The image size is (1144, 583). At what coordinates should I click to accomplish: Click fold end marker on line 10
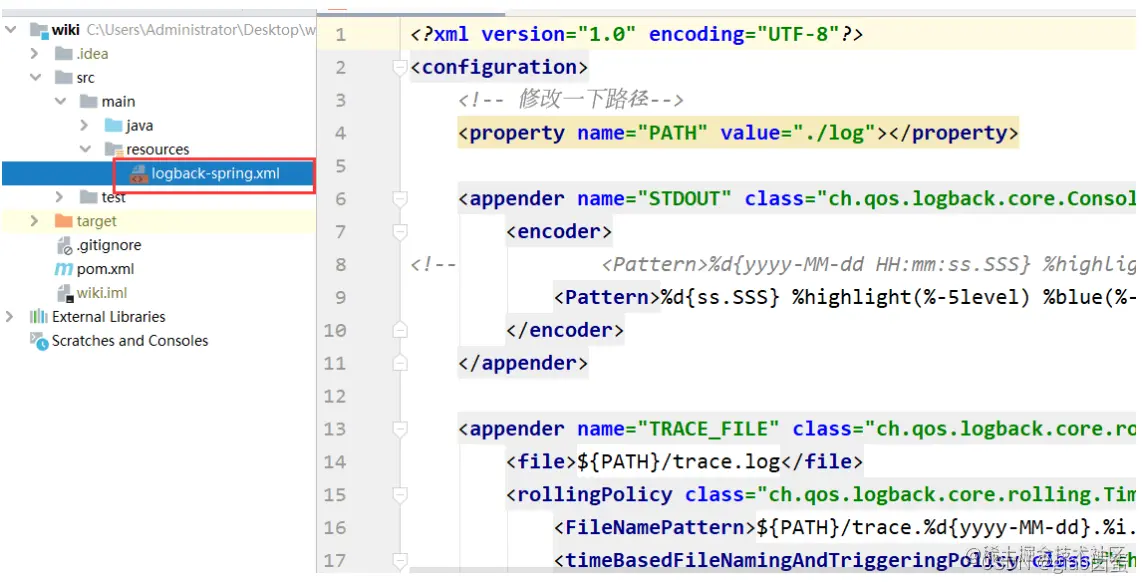pyautogui.click(x=400, y=331)
